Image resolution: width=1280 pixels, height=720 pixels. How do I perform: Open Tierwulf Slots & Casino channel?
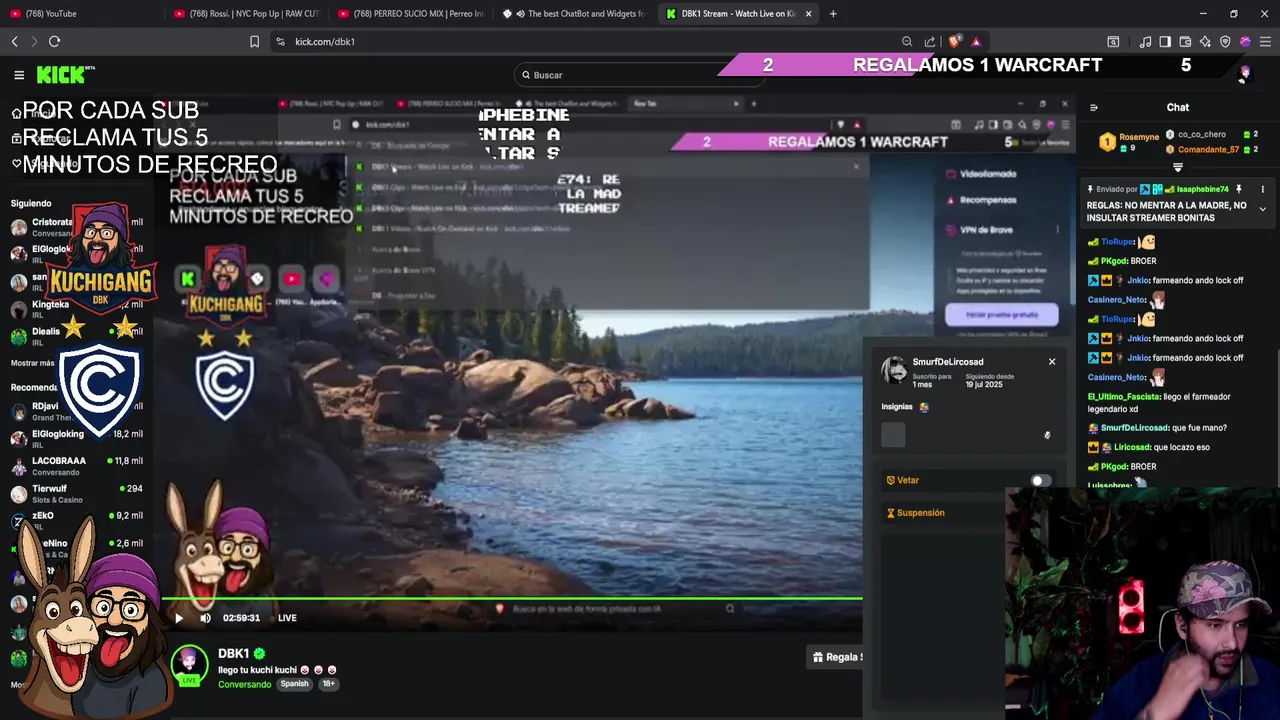[x=77, y=494]
